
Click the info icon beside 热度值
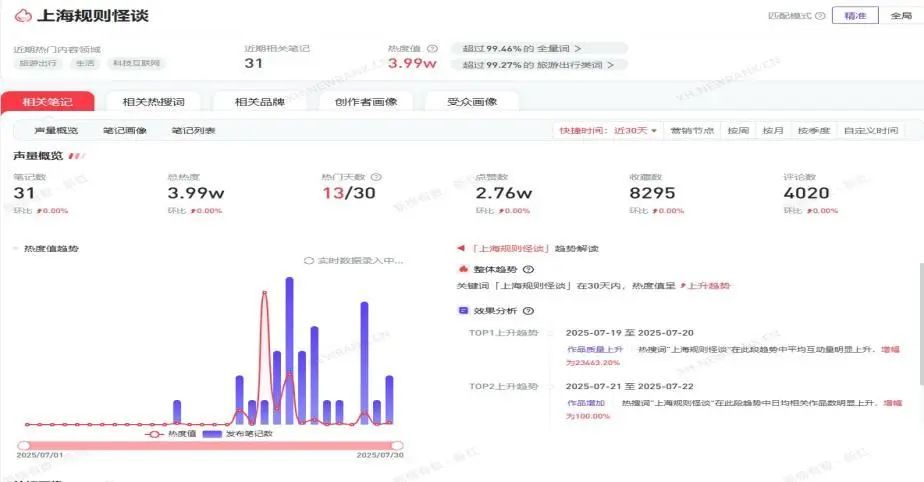432,48
